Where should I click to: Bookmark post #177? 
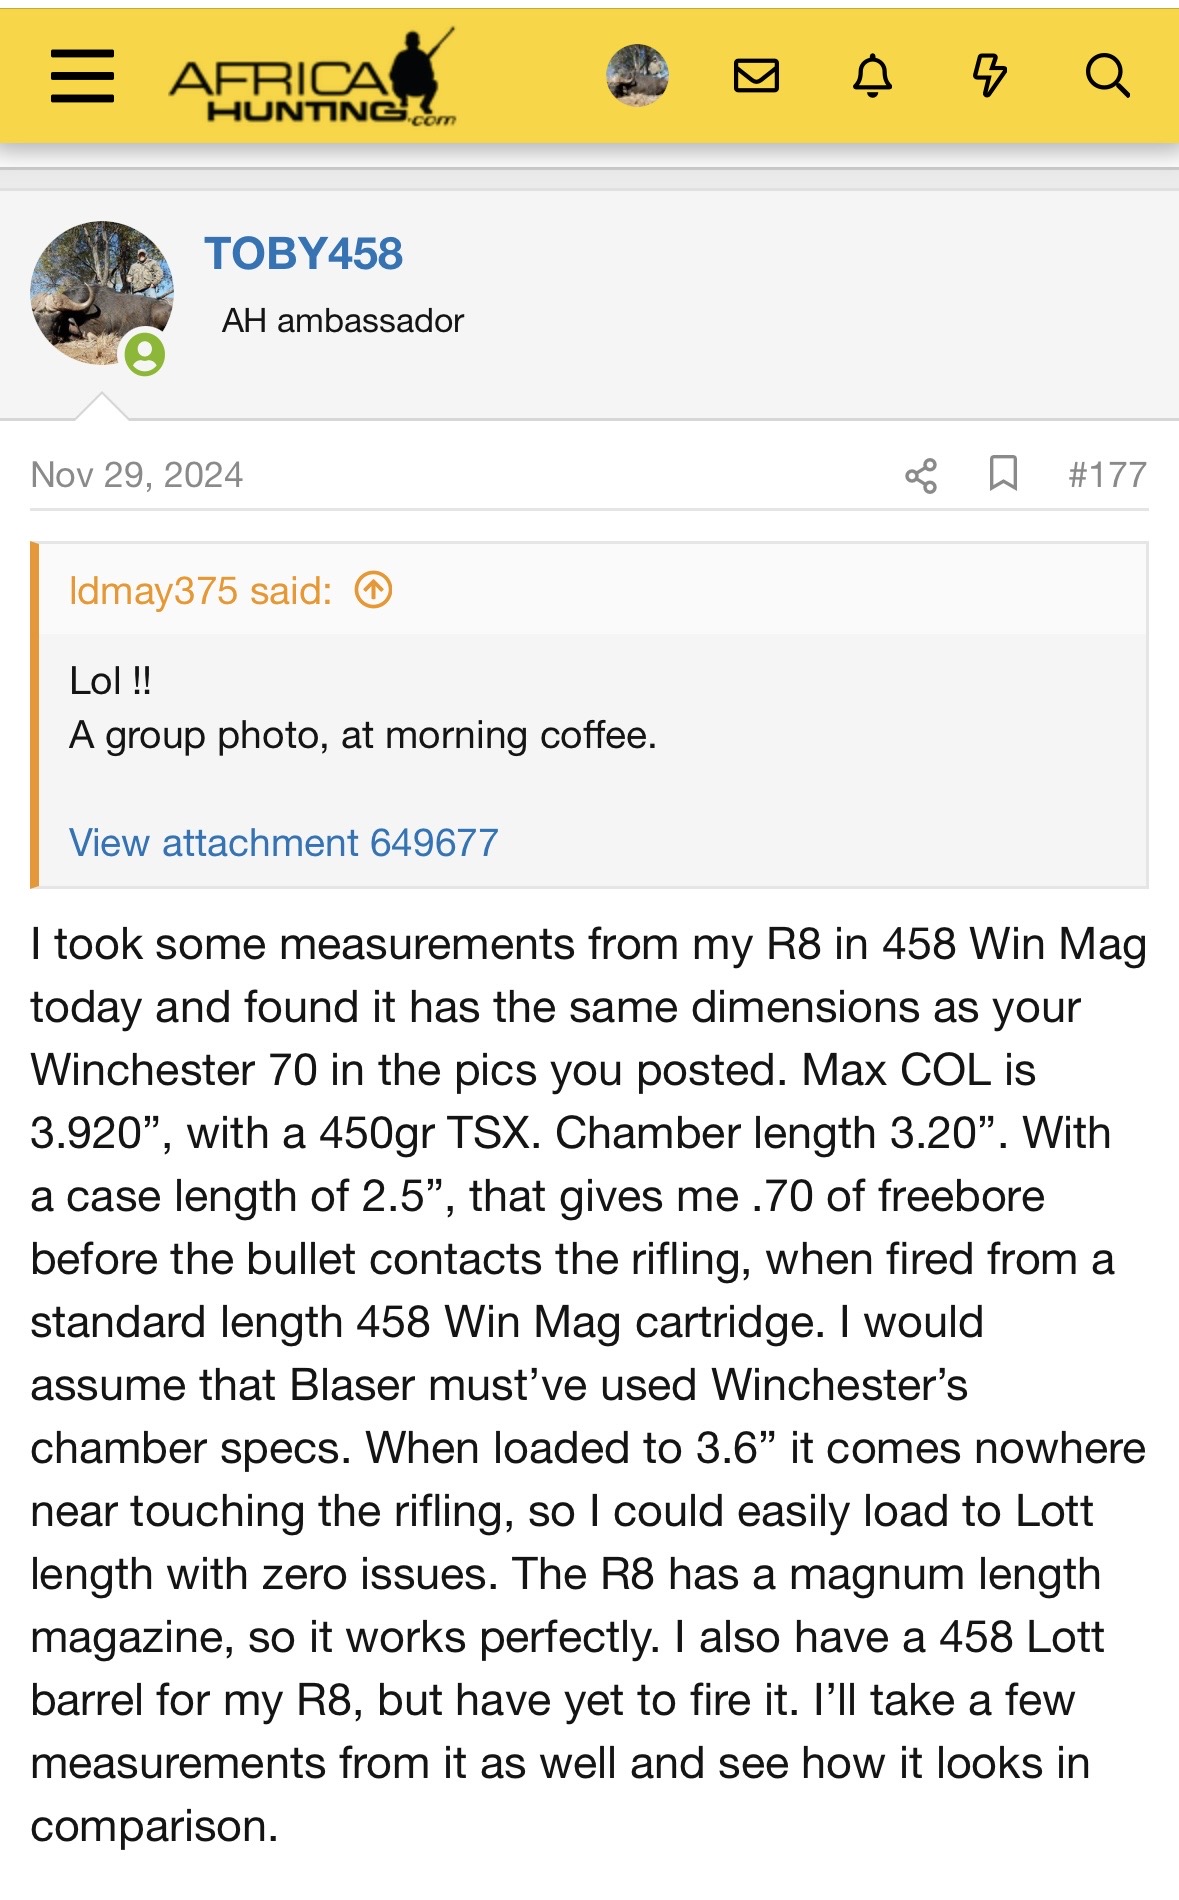[x=1003, y=473]
